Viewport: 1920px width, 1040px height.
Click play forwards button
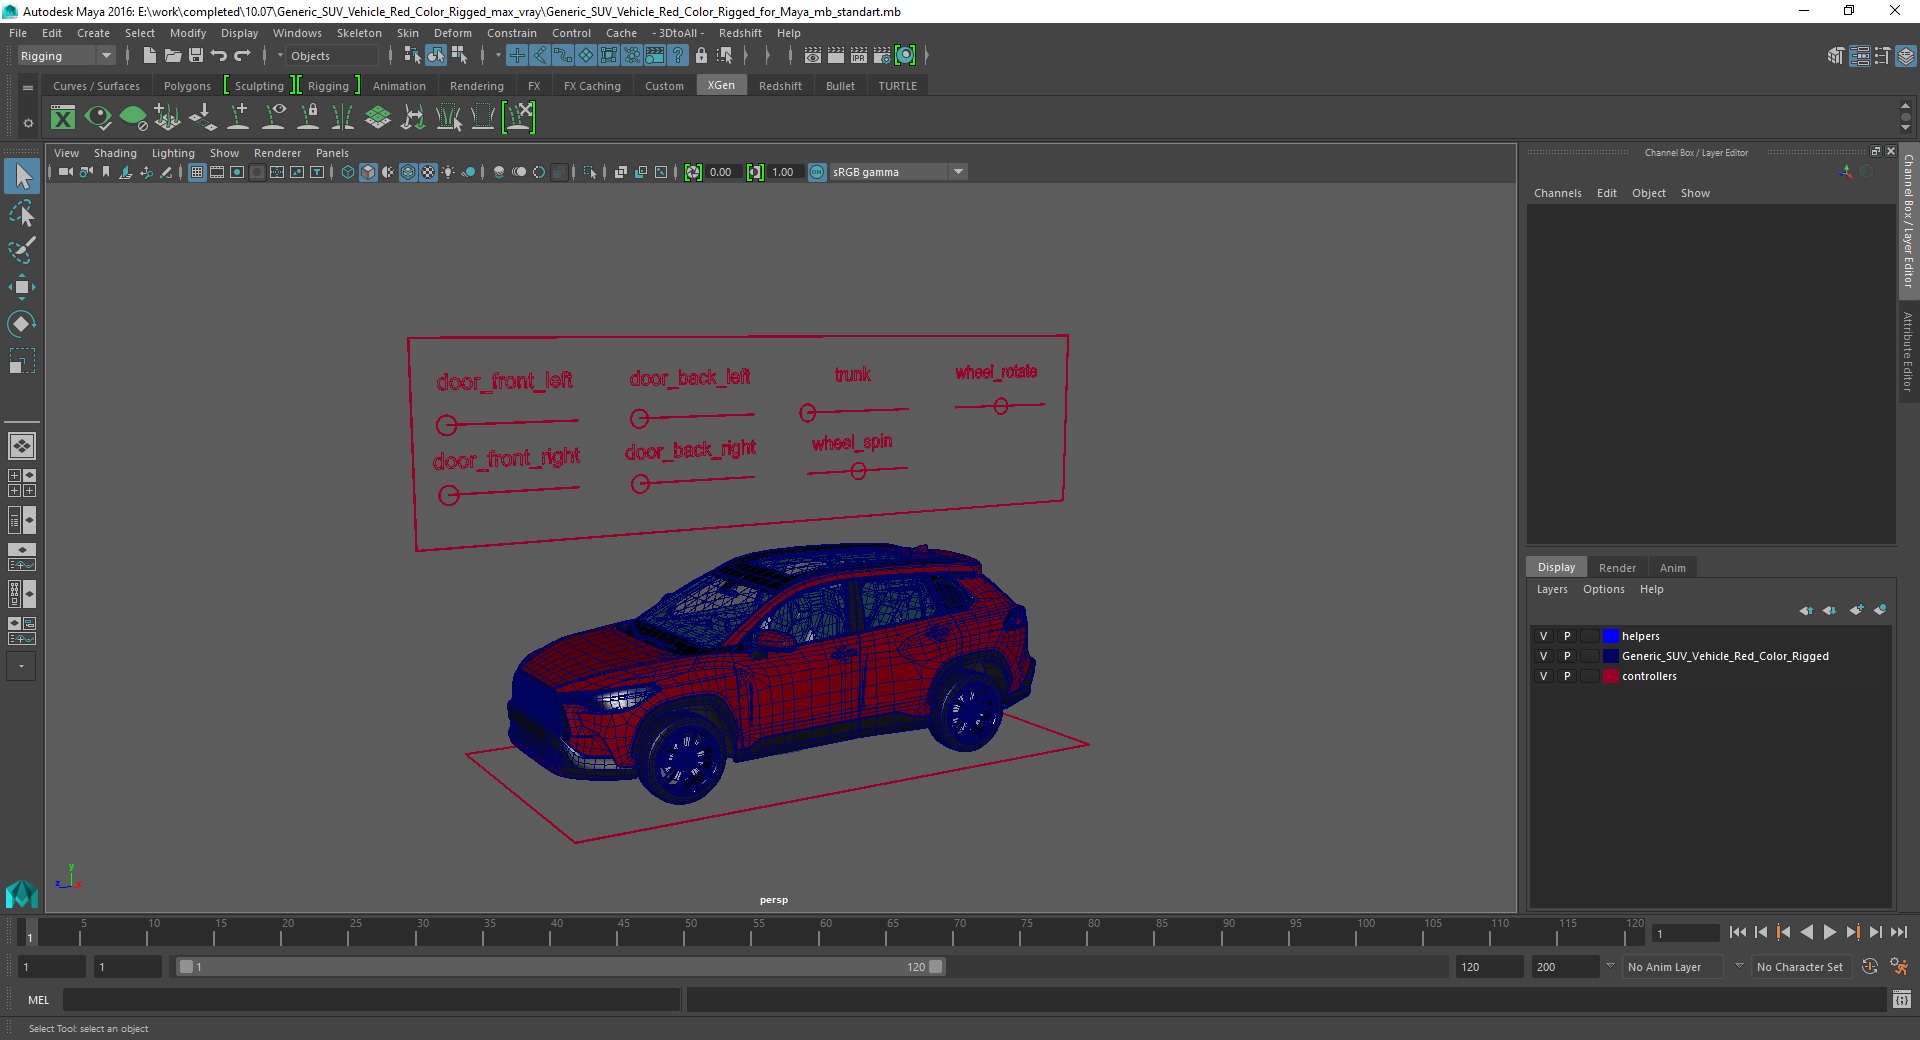click(1829, 932)
